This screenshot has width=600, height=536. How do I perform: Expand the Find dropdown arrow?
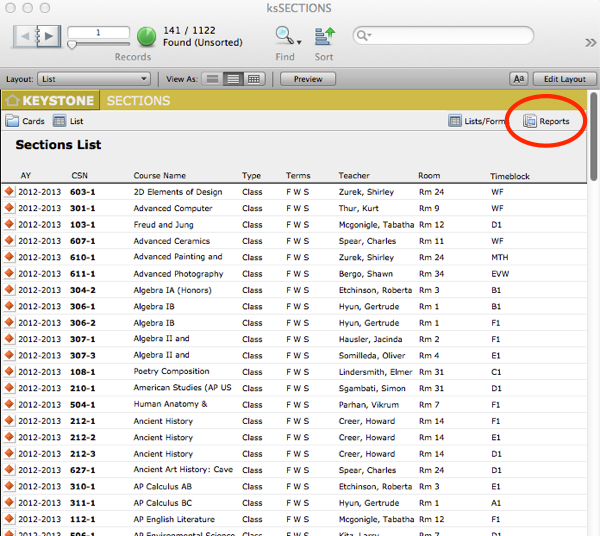[x=299, y=42]
